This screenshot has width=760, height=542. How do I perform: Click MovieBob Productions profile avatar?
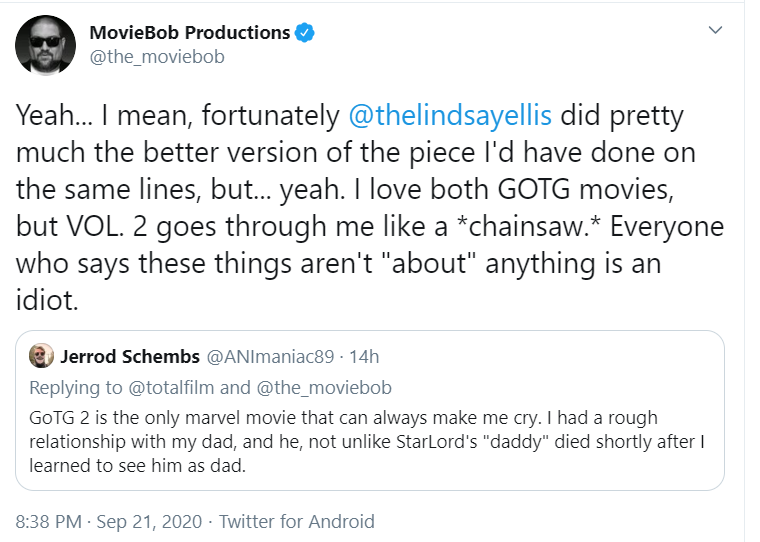coord(46,46)
